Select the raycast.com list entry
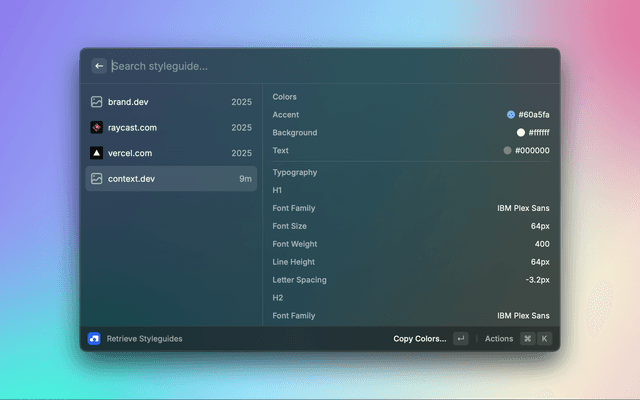The height and width of the screenshot is (400, 640). click(171, 127)
